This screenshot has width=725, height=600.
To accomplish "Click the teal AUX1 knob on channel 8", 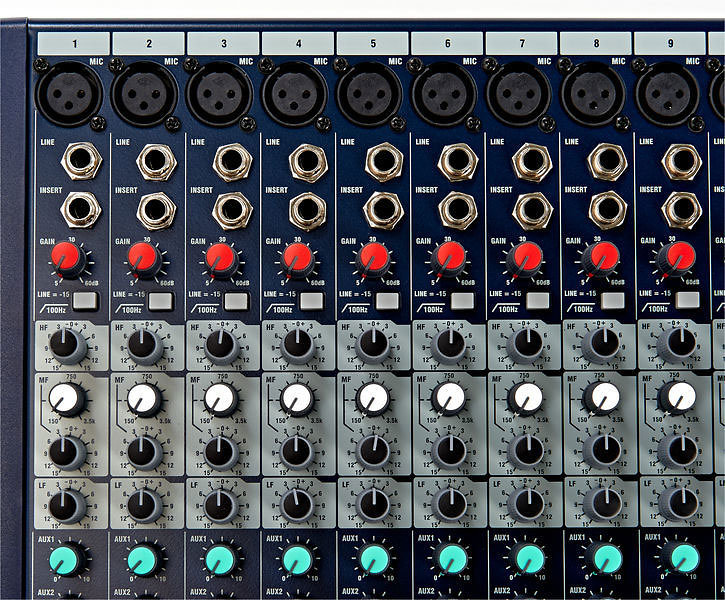I will (x=604, y=559).
